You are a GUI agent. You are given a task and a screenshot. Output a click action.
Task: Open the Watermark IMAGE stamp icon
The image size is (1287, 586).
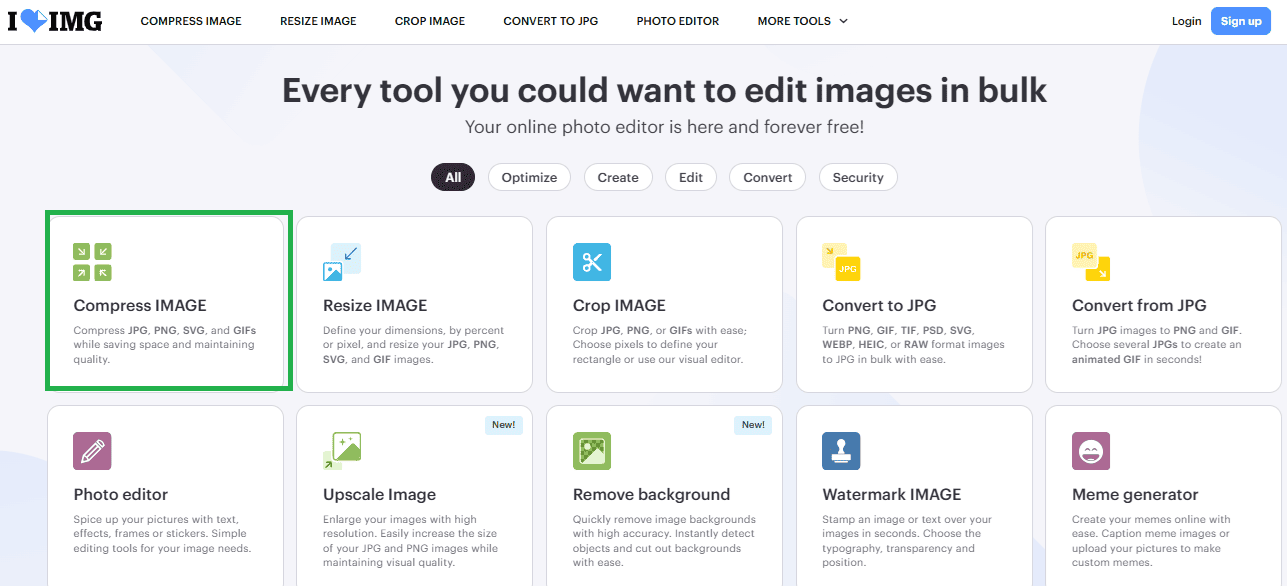tap(841, 451)
